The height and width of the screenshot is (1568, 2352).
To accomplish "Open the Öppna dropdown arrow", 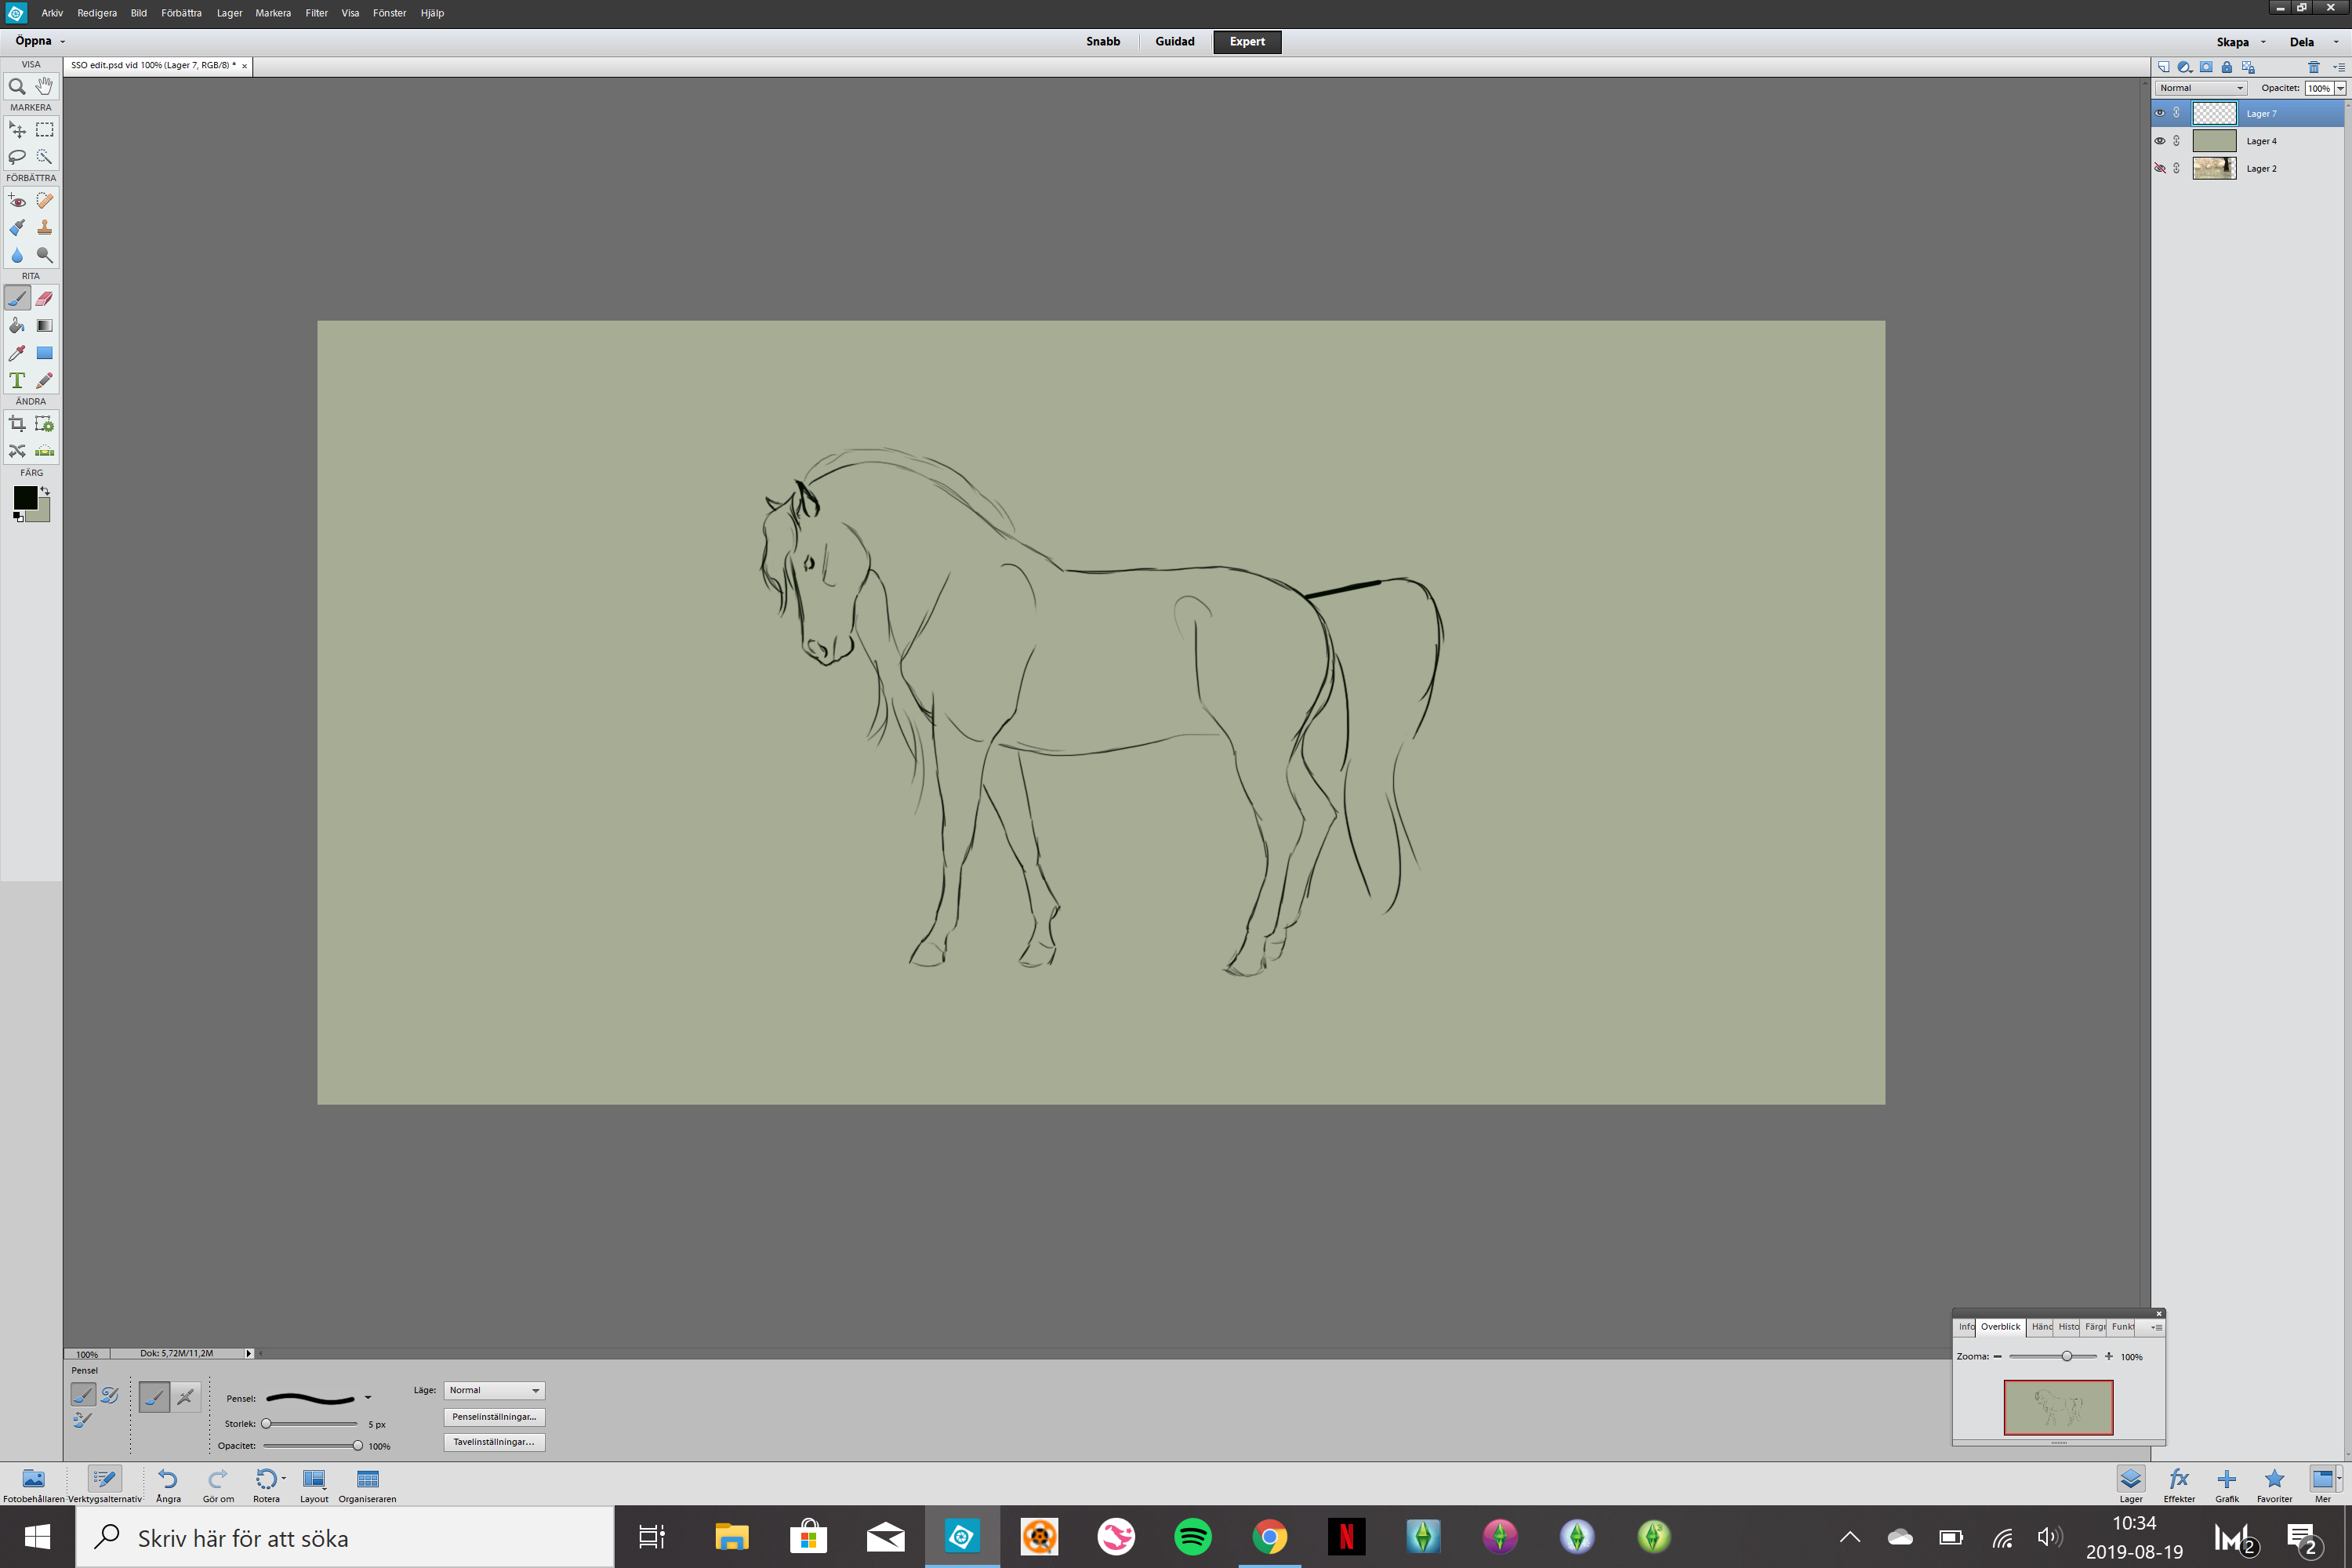I will (x=62, y=42).
